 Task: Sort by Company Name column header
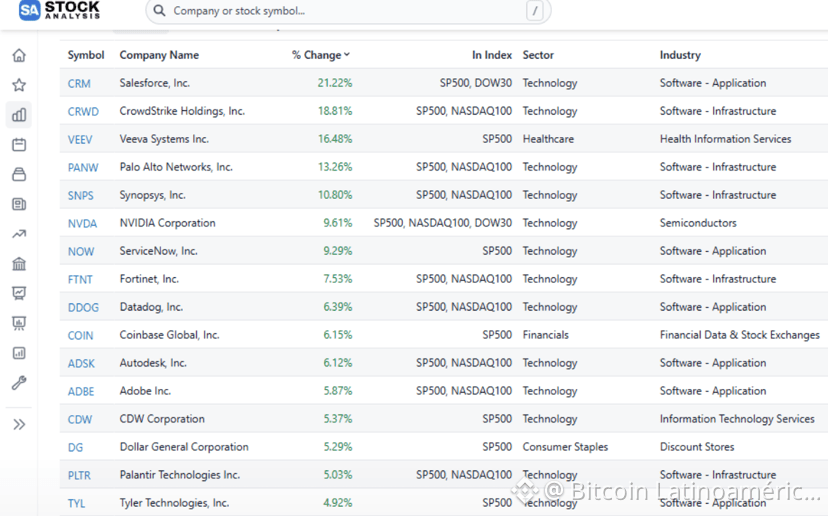point(159,55)
